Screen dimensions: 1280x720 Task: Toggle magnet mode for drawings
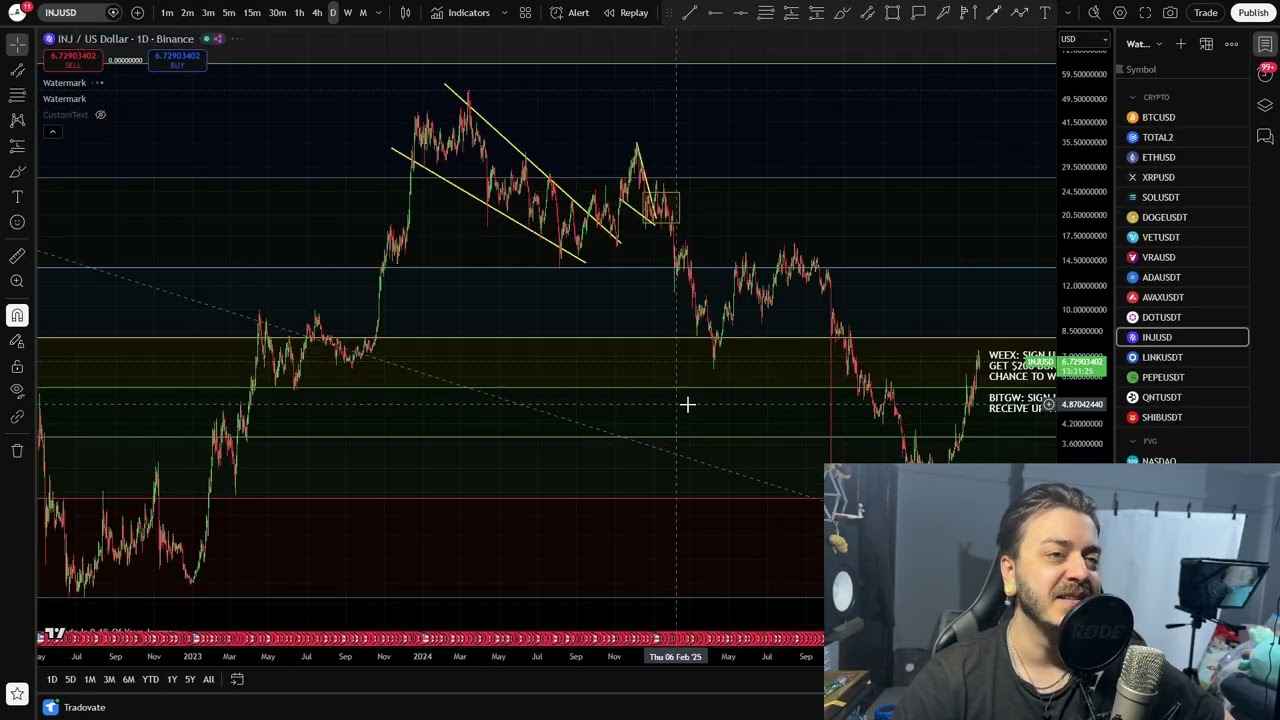17,316
